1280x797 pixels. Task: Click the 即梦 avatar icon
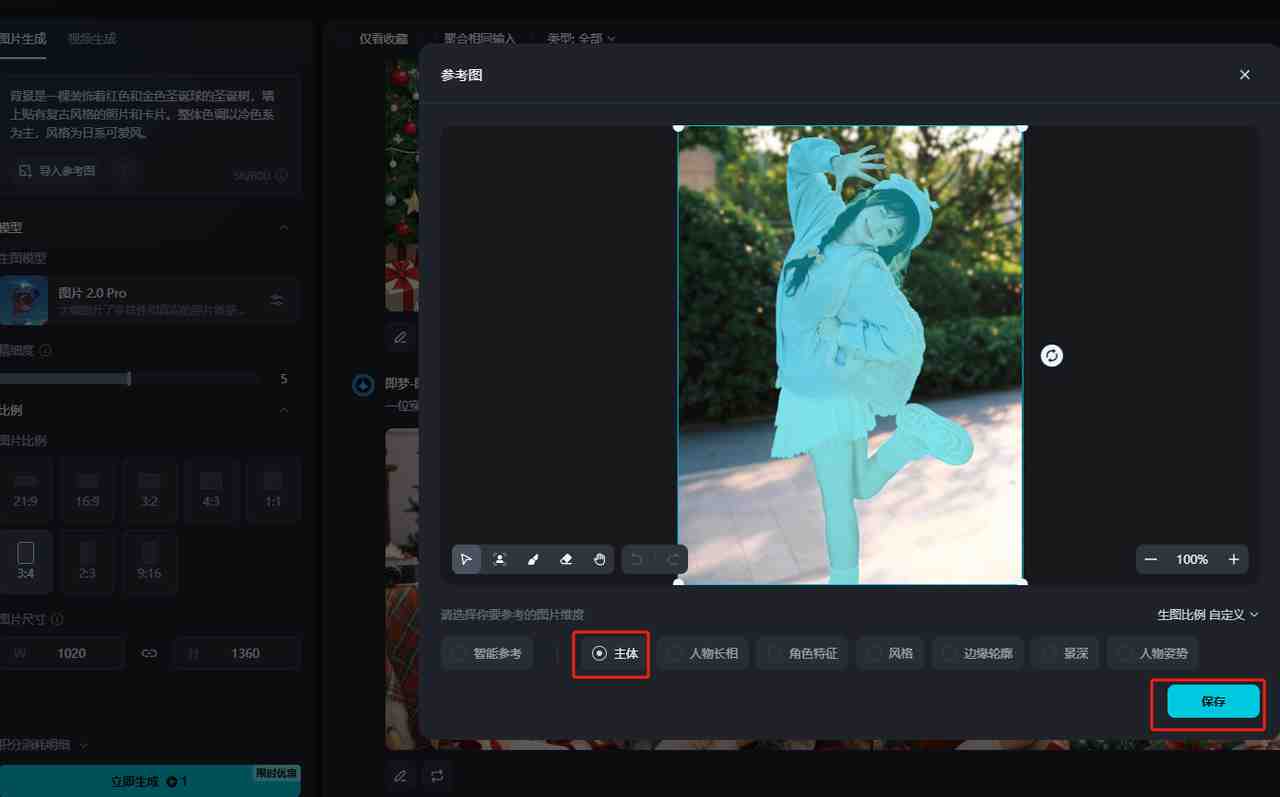pos(364,385)
